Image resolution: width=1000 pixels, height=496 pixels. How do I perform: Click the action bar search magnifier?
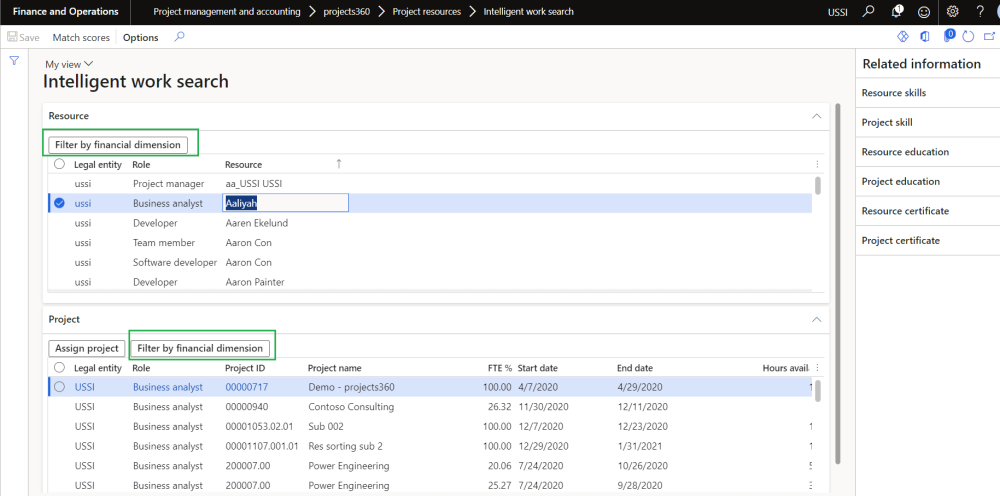179,37
